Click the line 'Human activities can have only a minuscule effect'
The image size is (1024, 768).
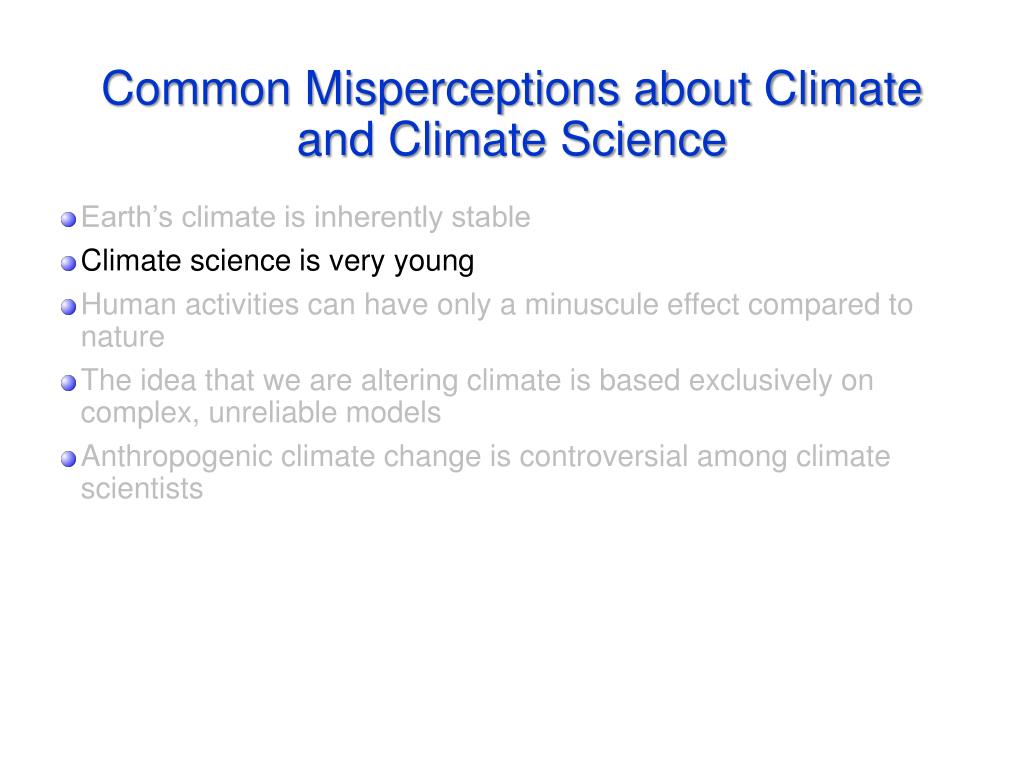coord(497,306)
